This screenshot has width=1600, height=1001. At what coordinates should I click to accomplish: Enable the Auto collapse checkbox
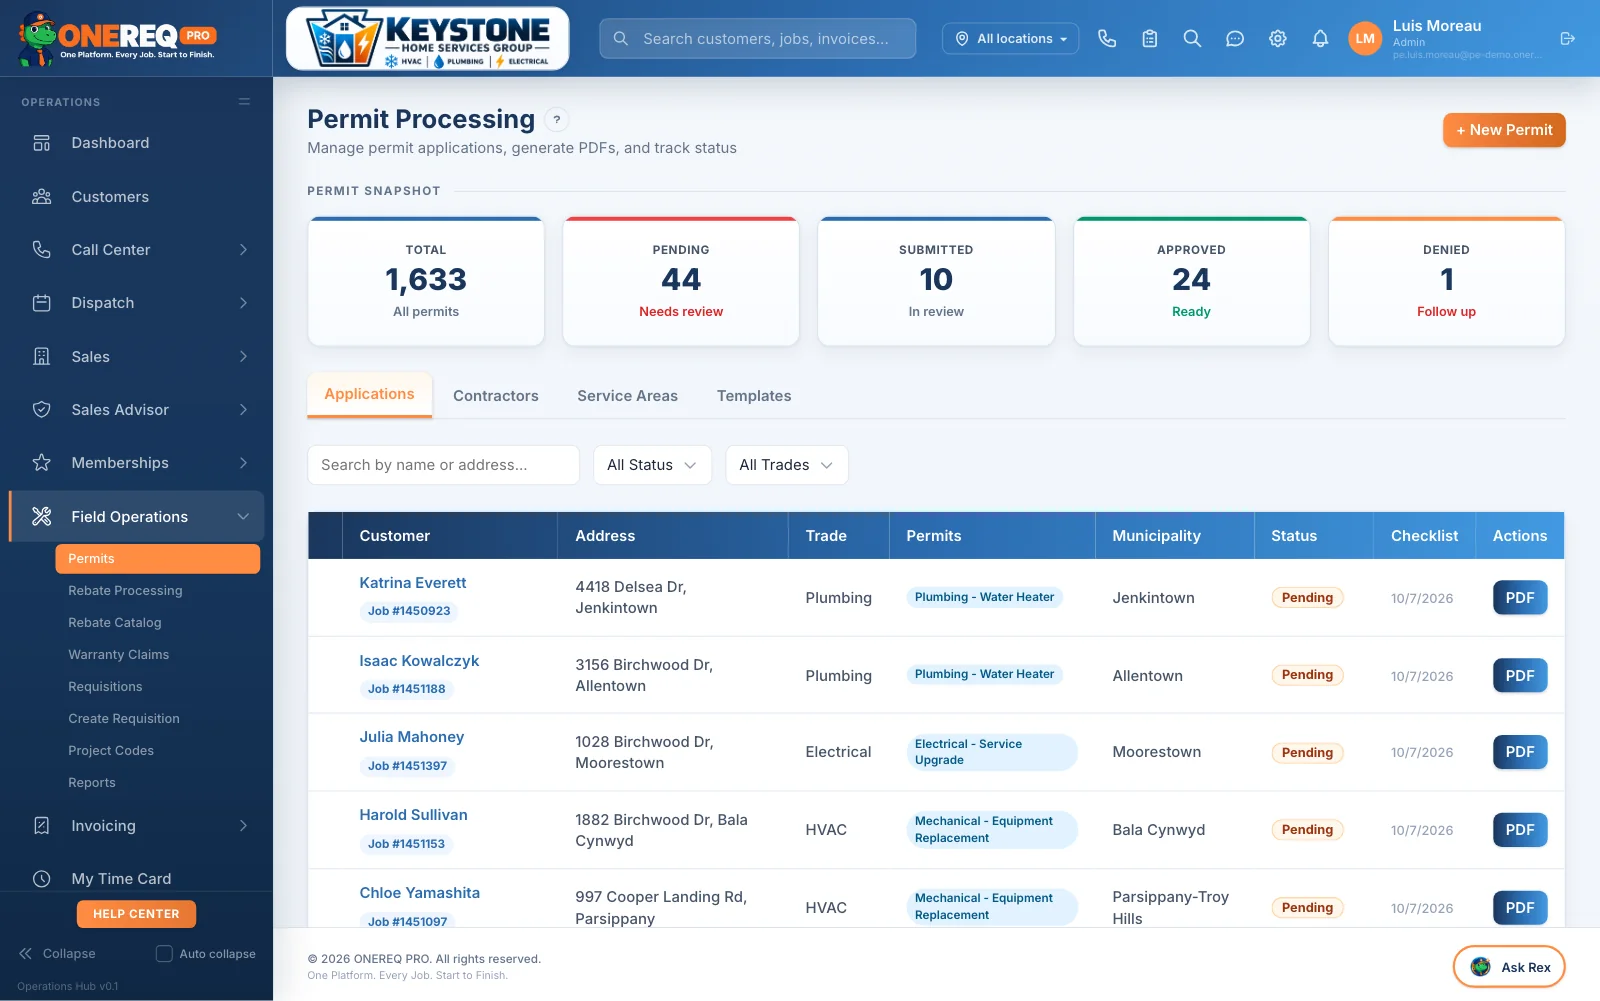164,954
